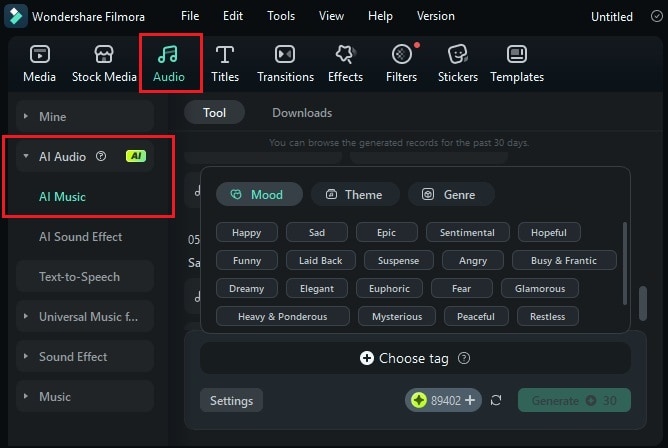Click the 89402 AI credits counter
This screenshot has width=668, height=448.
pyautogui.click(x=443, y=400)
